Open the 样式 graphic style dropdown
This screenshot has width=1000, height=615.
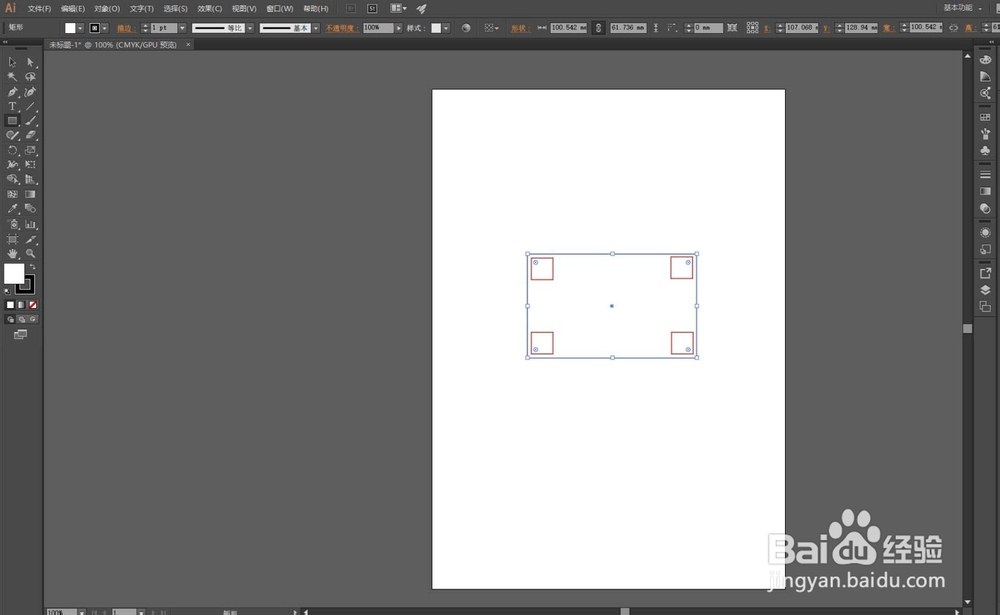[446, 28]
